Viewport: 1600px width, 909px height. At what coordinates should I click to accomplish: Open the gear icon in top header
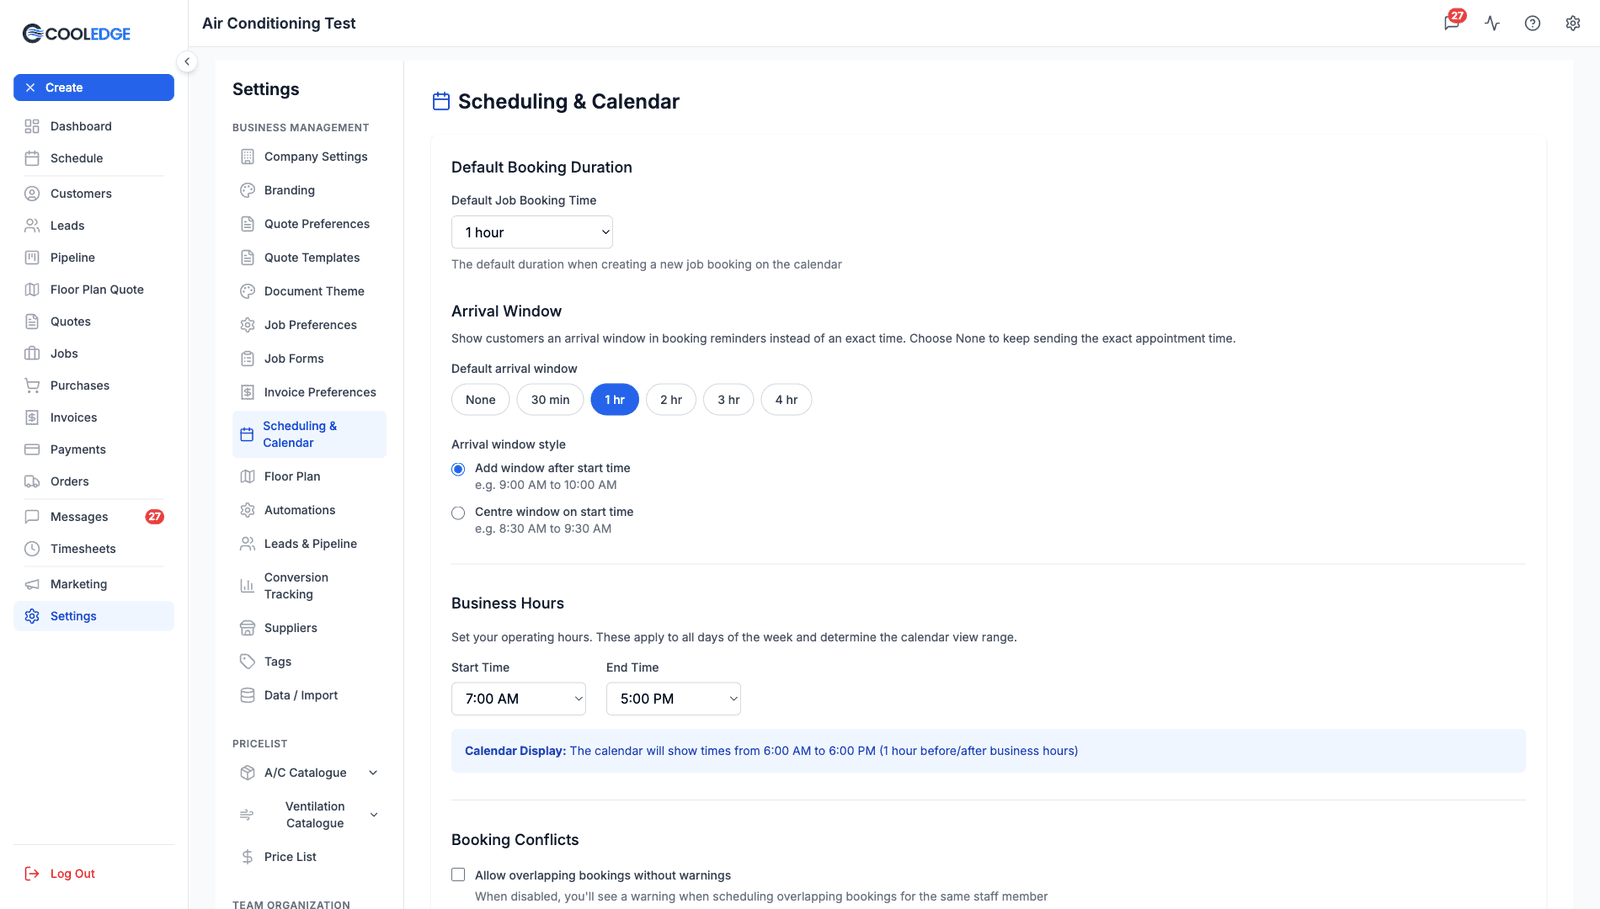click(1573, 23)
